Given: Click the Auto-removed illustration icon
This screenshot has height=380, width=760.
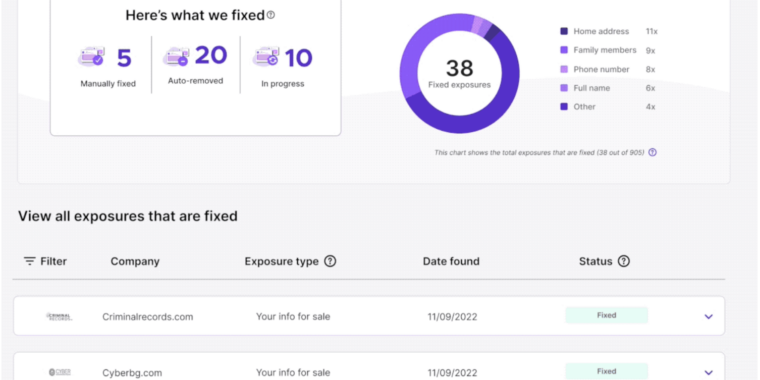Looking at the screenshot, I should click(176, 57).
